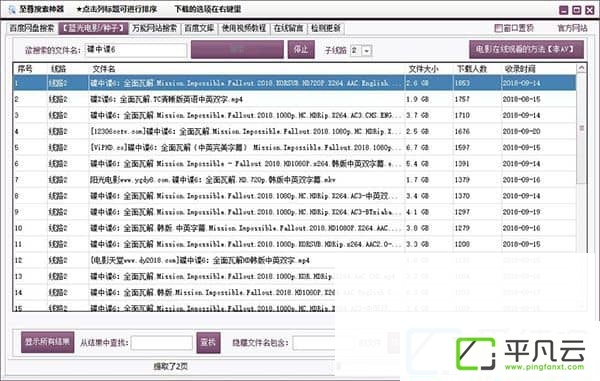Focus the 从结果中查找 input field
600x381 pixels.
pyautogui.click(x=161, y=343)
